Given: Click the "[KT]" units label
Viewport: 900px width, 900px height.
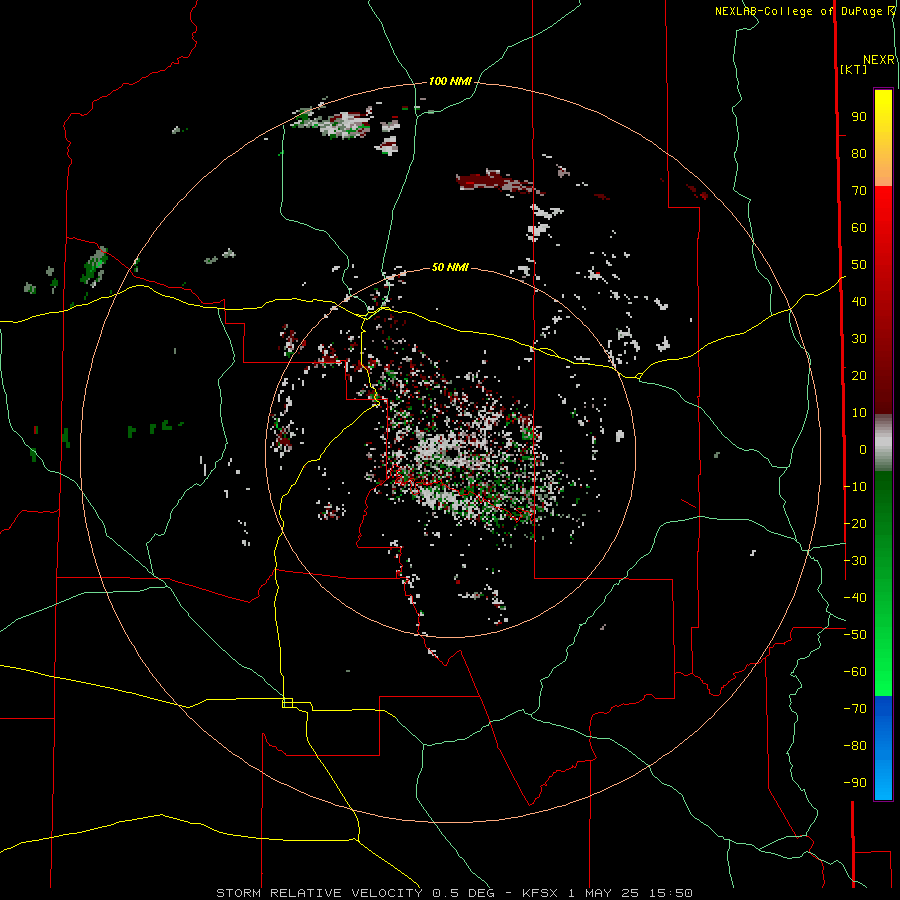Looking at the screenshot, I should pos(853,69).
